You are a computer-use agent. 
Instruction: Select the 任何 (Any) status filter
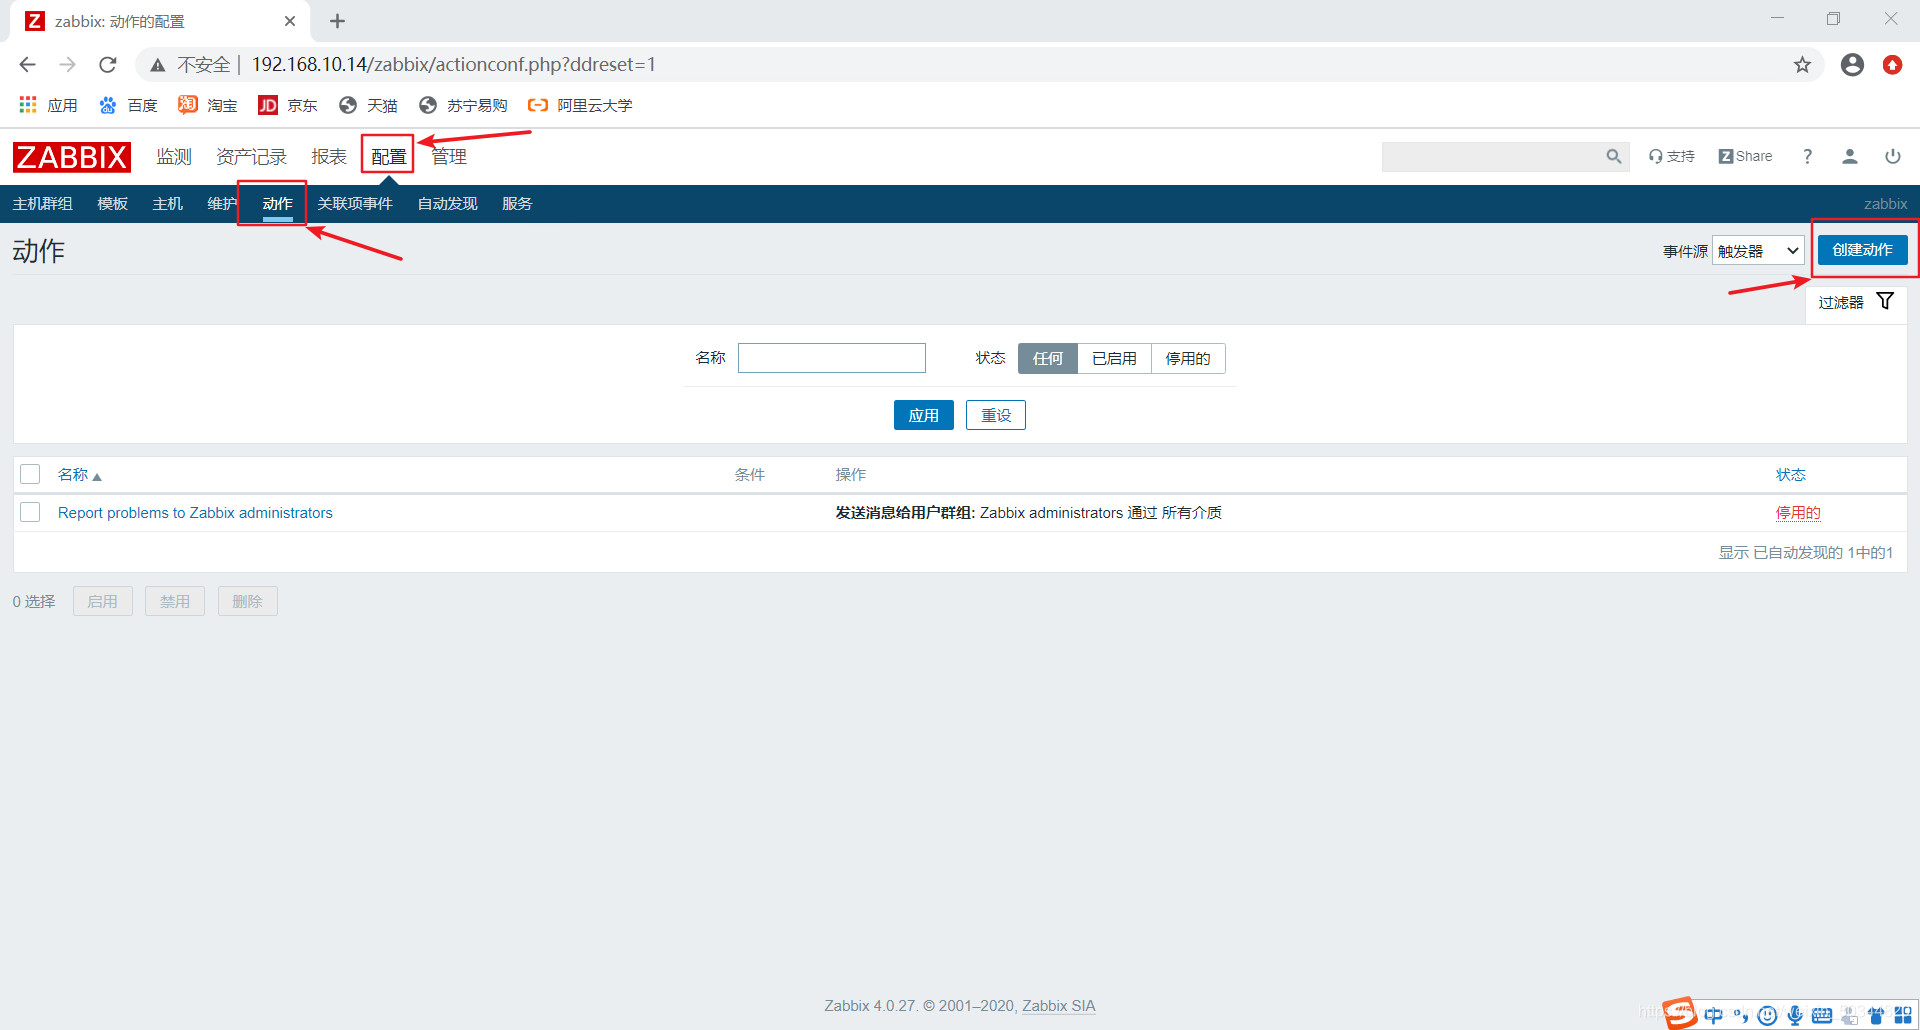[1048, 358]
